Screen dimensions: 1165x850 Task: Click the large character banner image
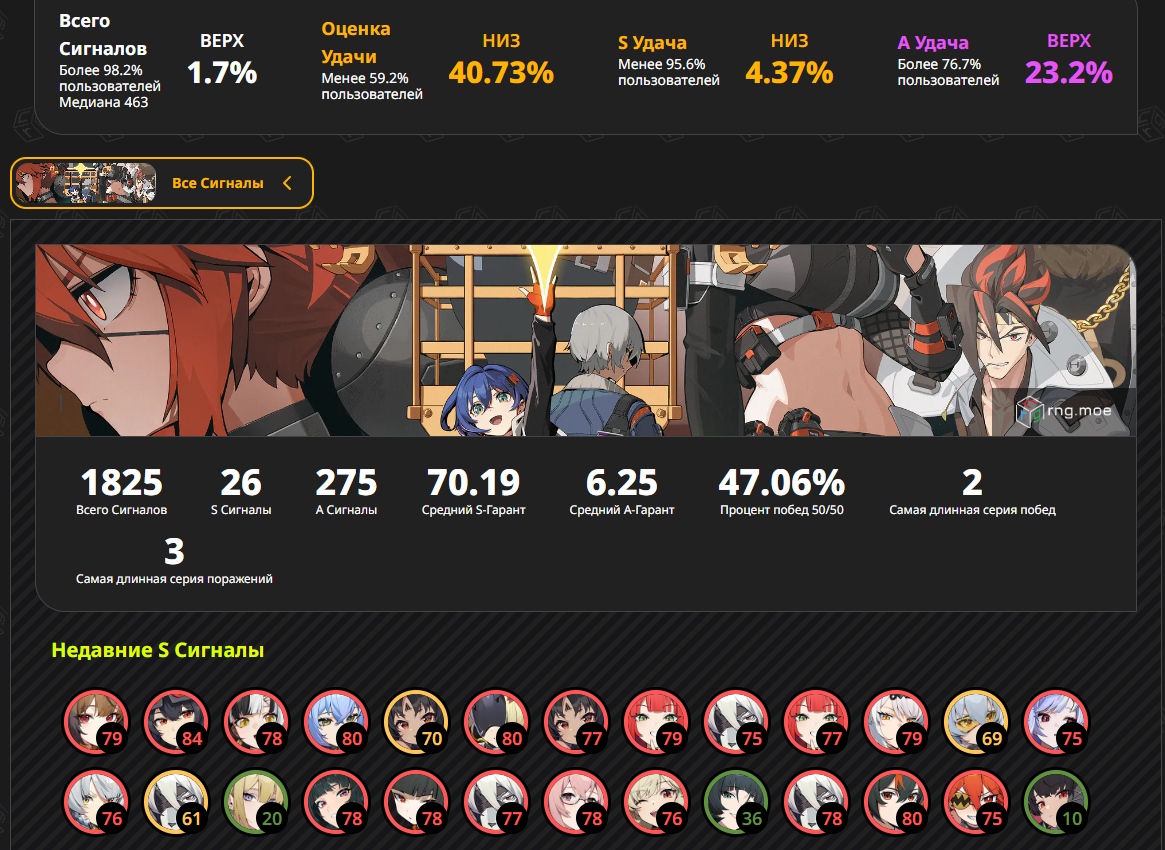point(585,340)
